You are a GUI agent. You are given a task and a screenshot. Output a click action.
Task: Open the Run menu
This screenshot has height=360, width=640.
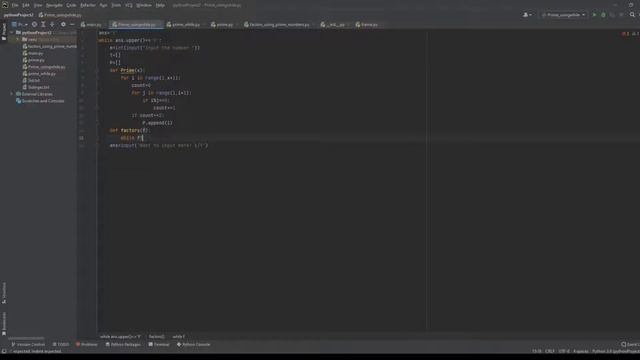point(103,5)
